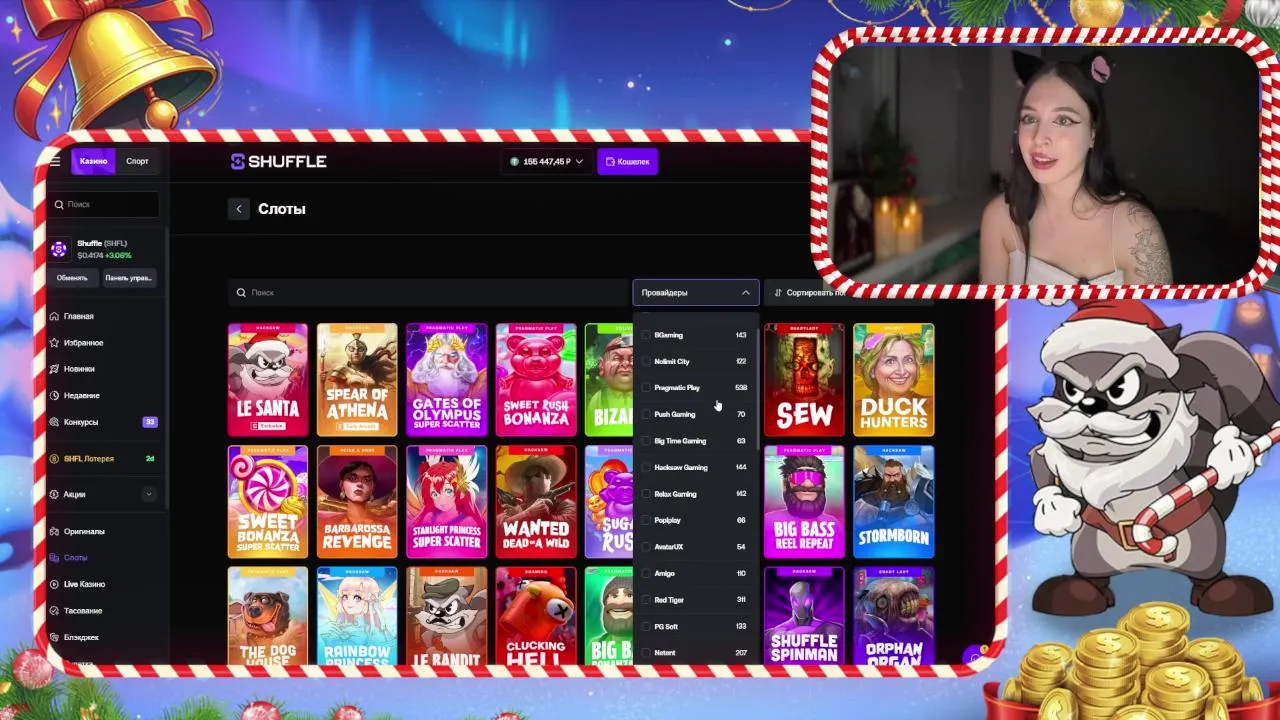Image resolution: width=1280 pixels, height=720 pixels.
Task: Open the Wanted Dead or a Wild thumbnail
Action: pyautogui.click(x=536, y=501)
